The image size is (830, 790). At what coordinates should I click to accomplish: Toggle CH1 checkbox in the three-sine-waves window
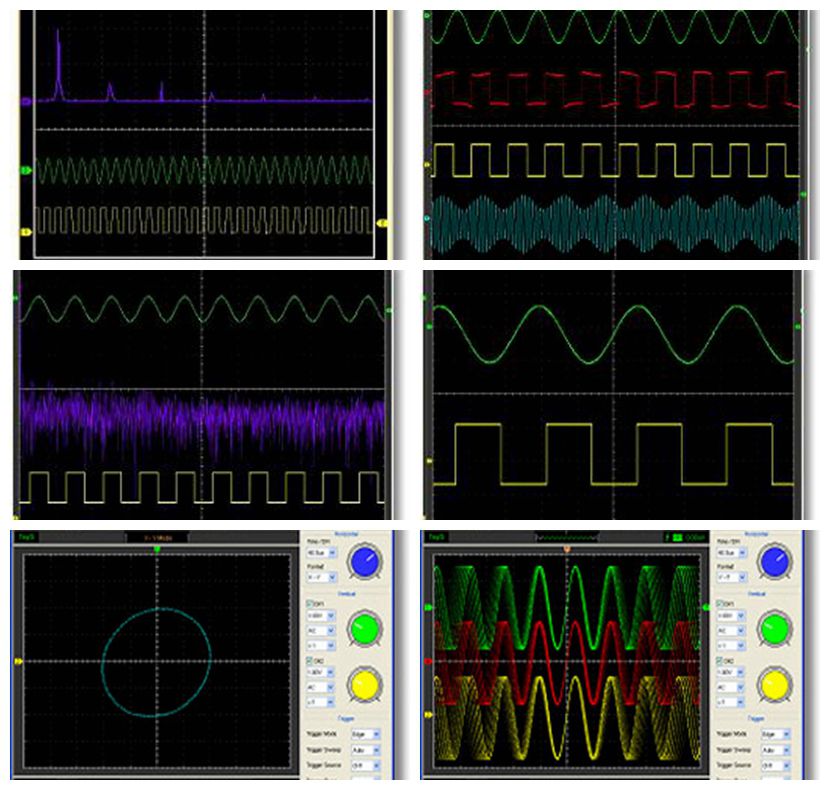[x=720, y=604]
